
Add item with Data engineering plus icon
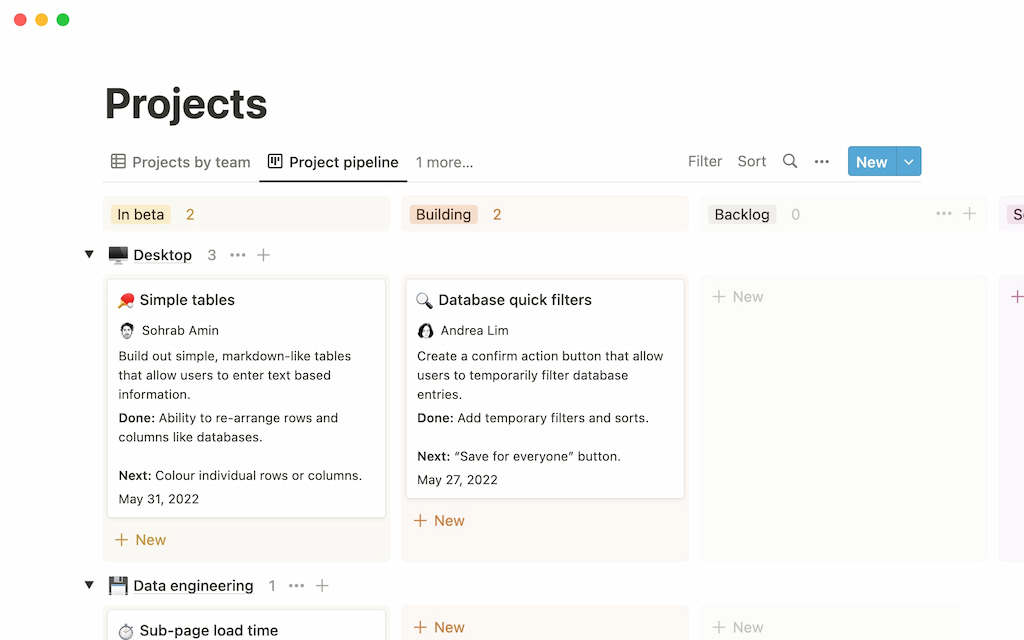pos(322,586)
